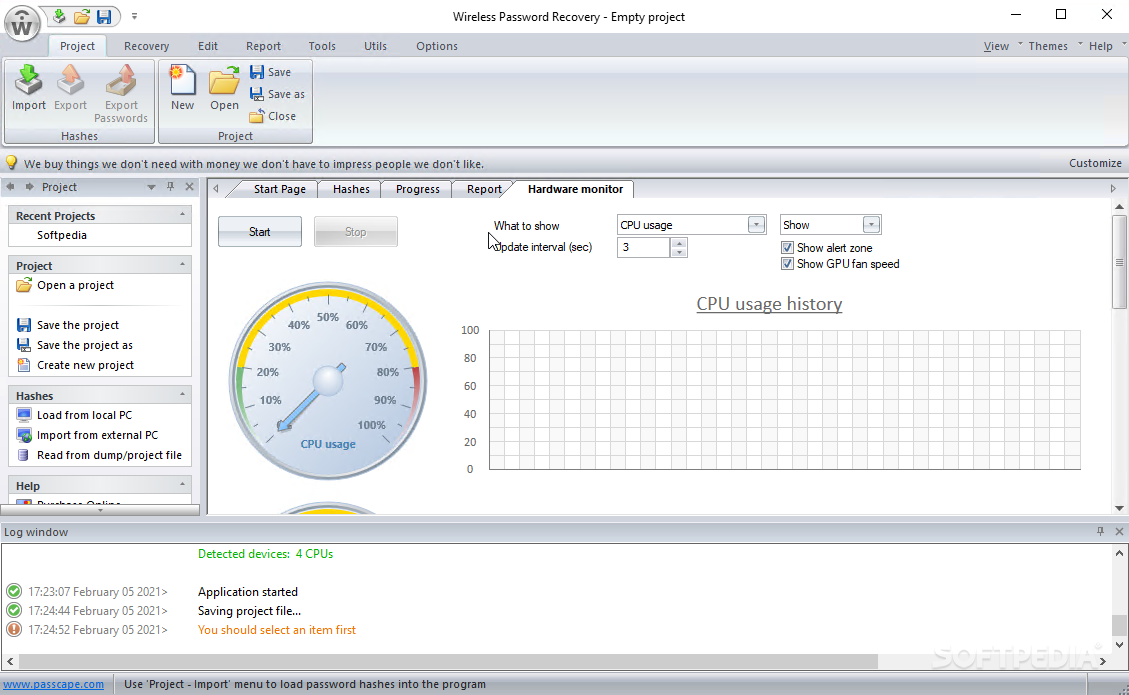Collapse the Recent Projects section
The width and height of the screenshot is (1129, 695).
pyautogui.click(x=182, y=215)
